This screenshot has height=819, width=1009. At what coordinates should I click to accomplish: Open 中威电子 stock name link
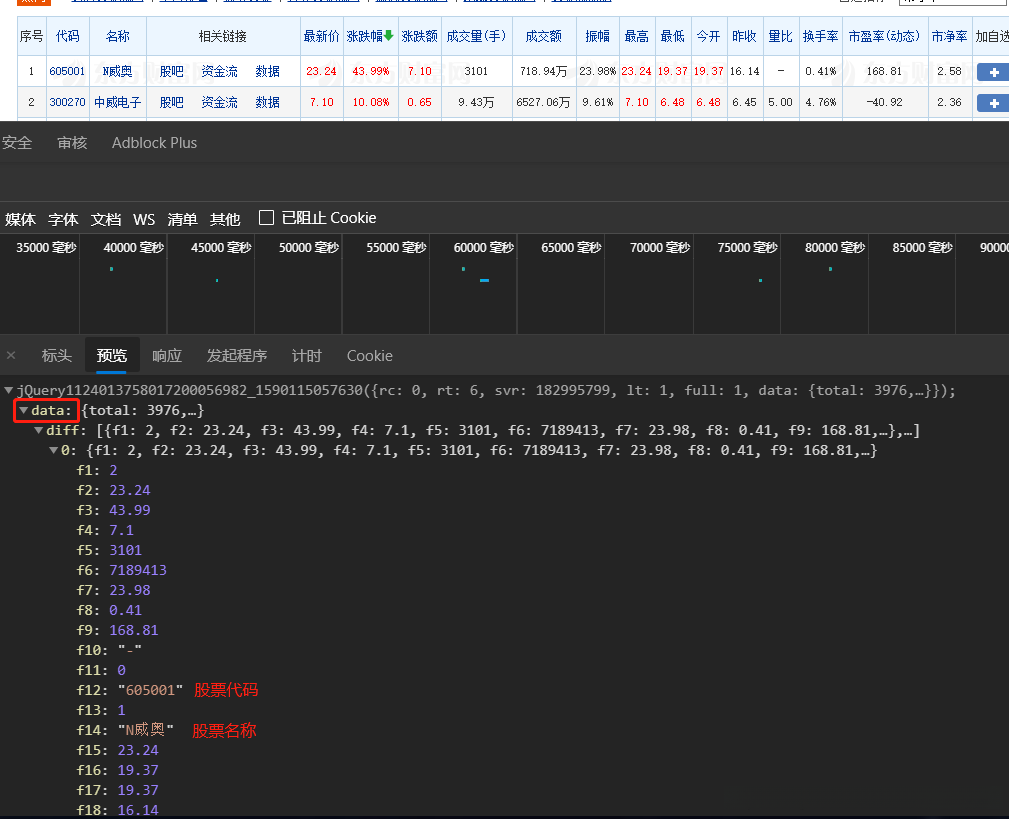(117, 102)
